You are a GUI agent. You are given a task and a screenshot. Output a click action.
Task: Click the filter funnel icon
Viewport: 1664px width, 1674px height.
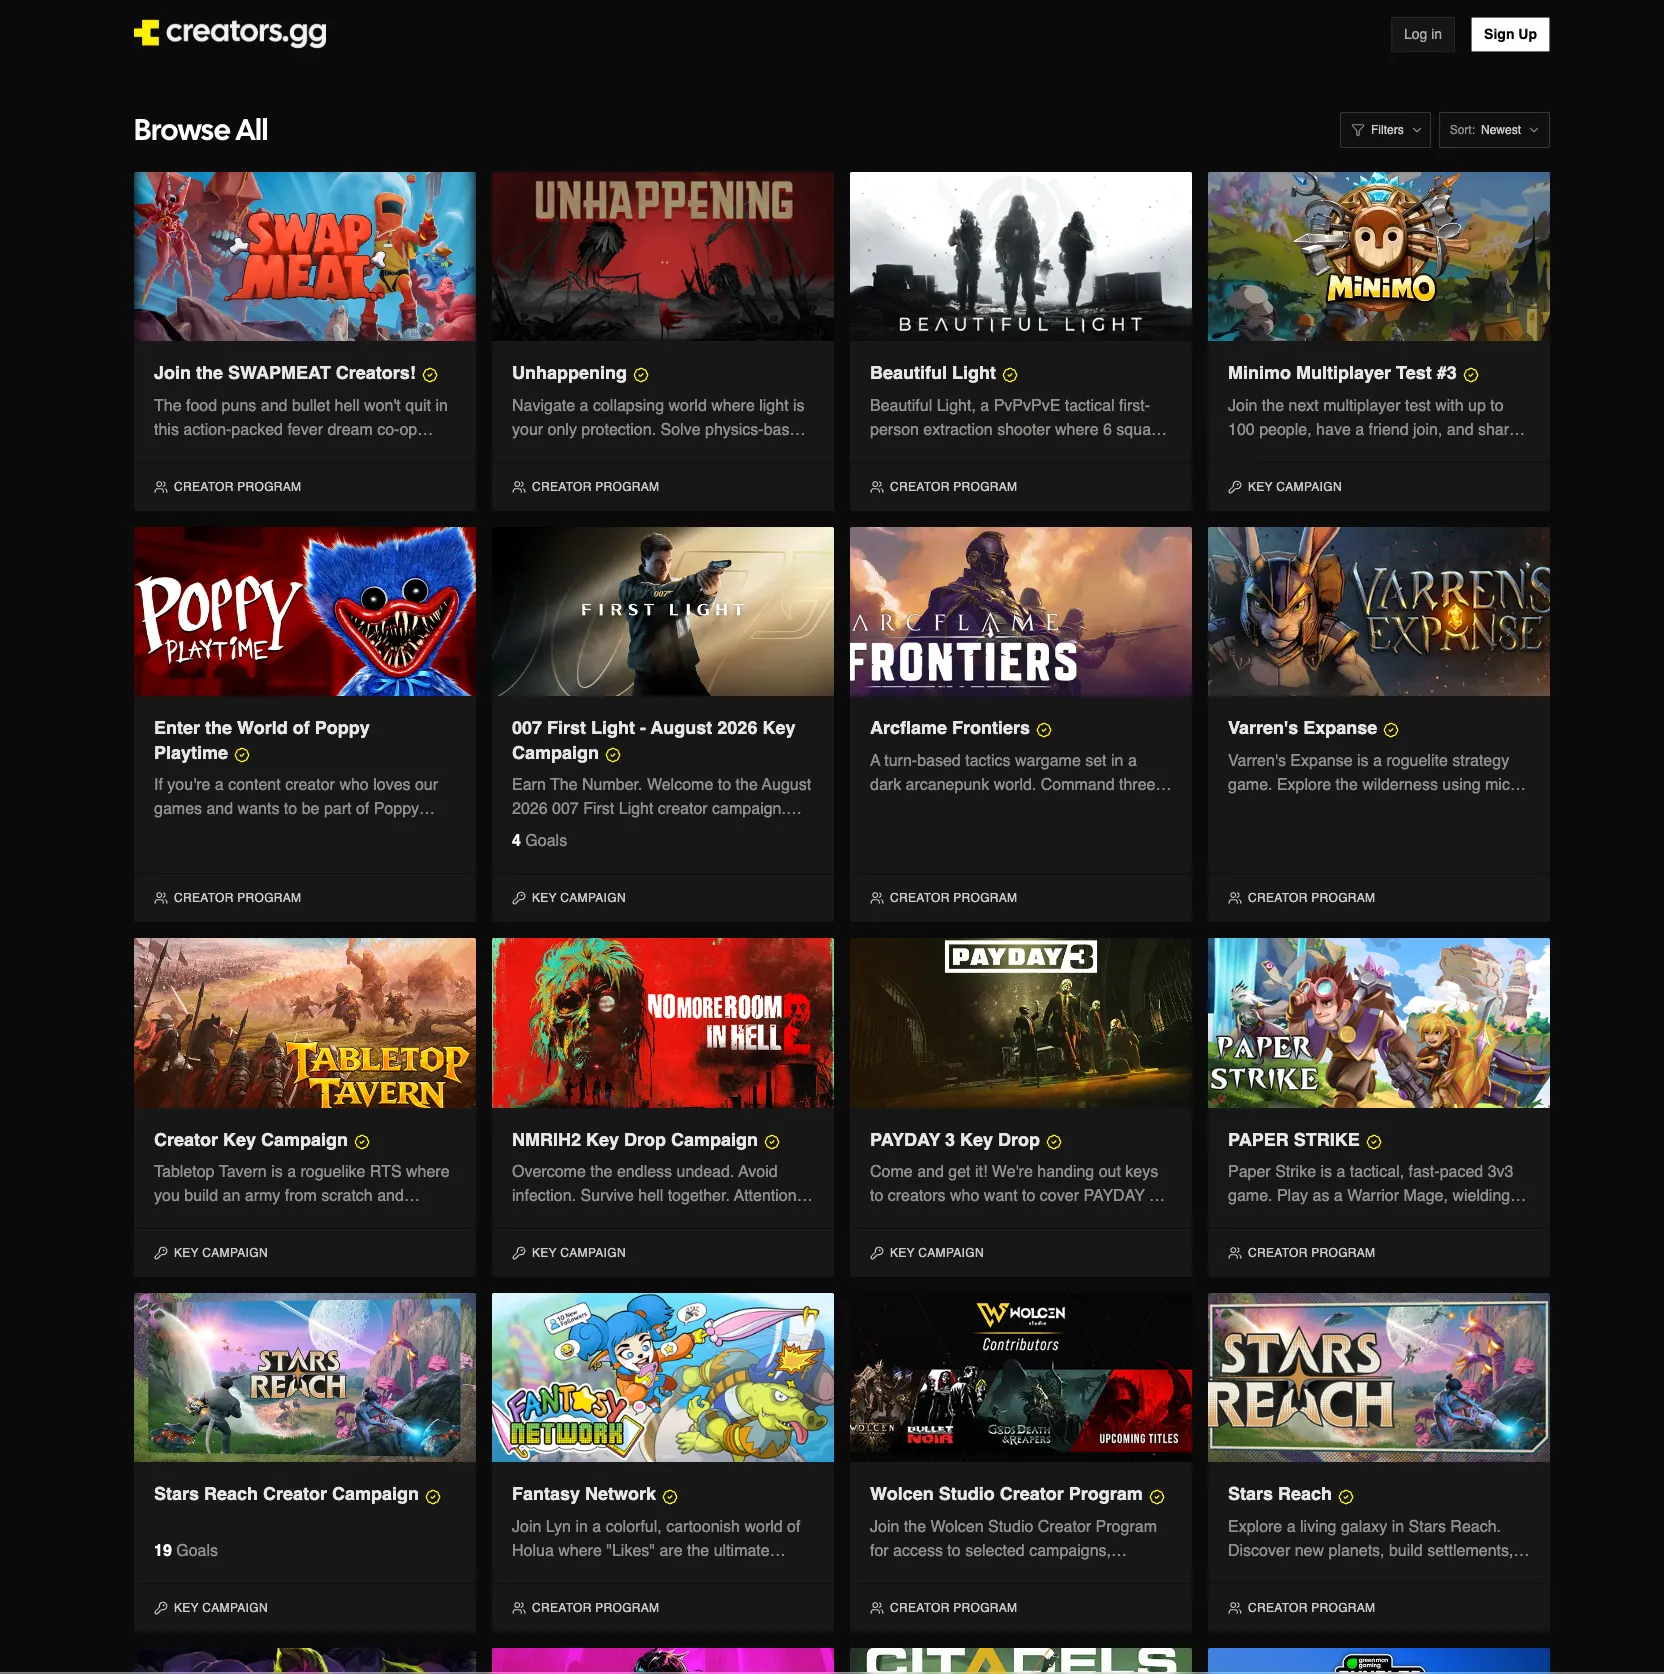(1358, 130)
